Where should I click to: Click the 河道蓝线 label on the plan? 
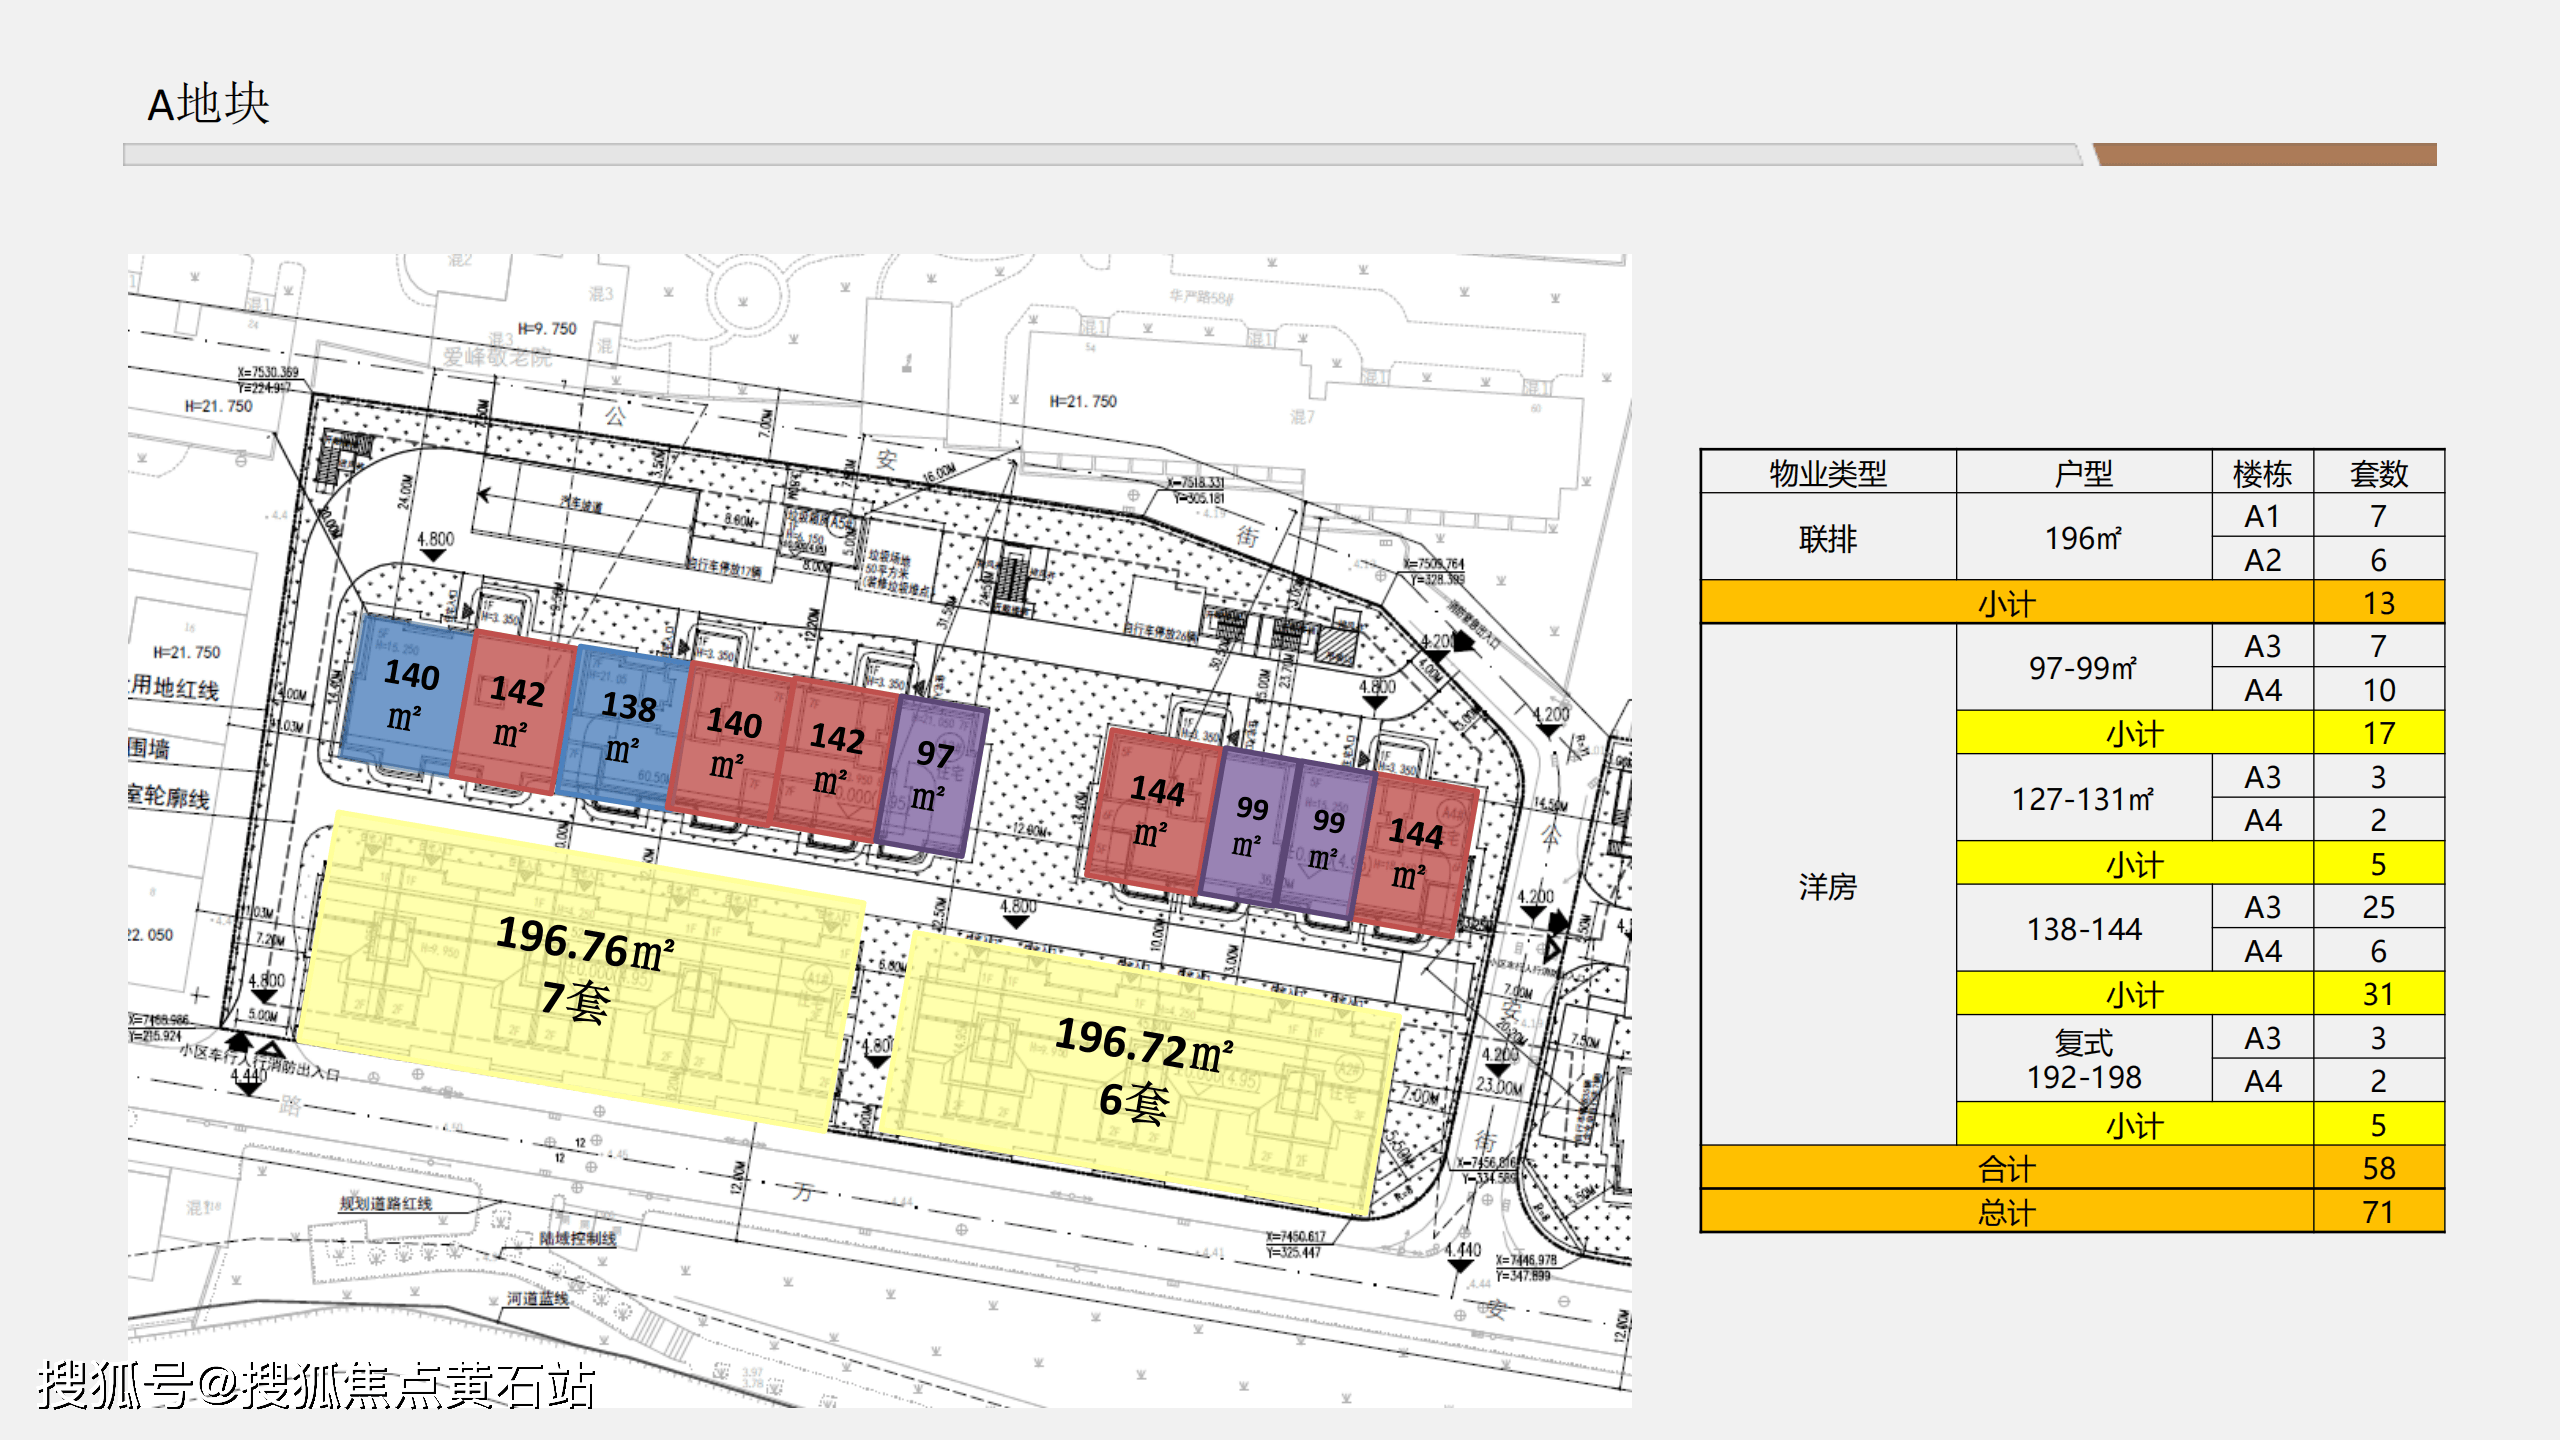click(537, 1298)
